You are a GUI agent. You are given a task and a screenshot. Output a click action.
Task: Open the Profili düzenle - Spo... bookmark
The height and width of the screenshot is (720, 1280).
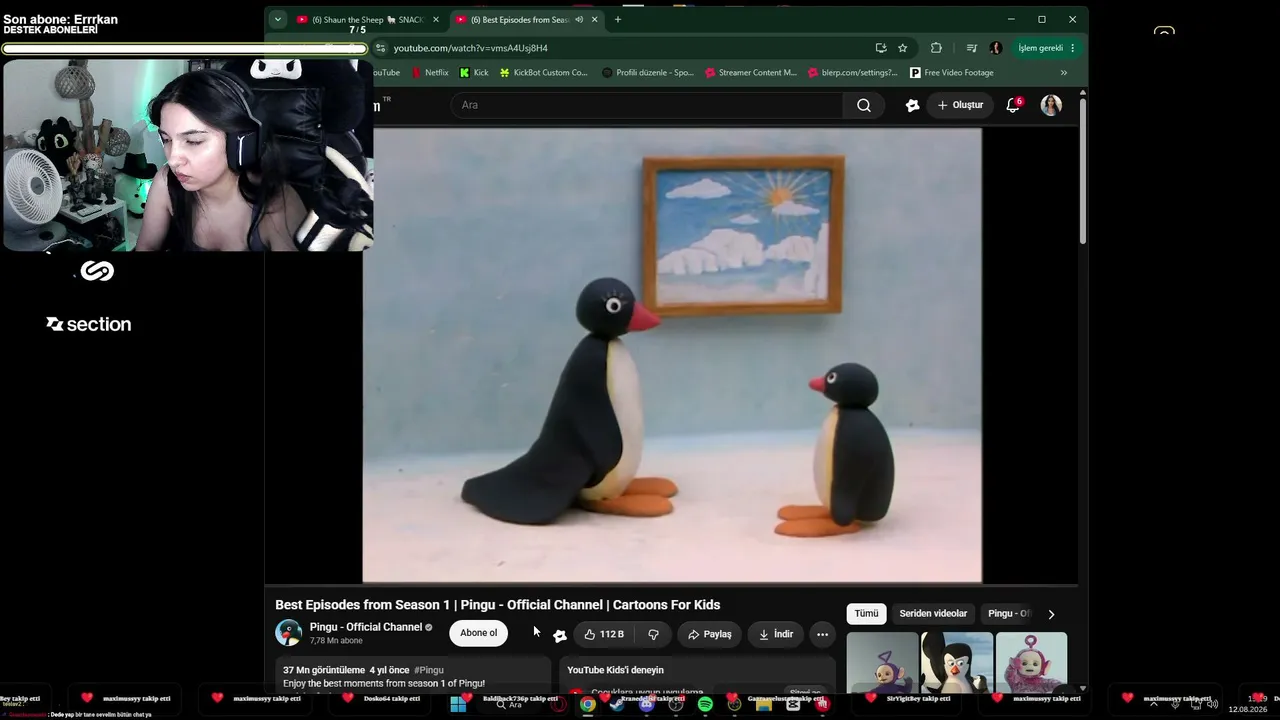tap(648, 73)
